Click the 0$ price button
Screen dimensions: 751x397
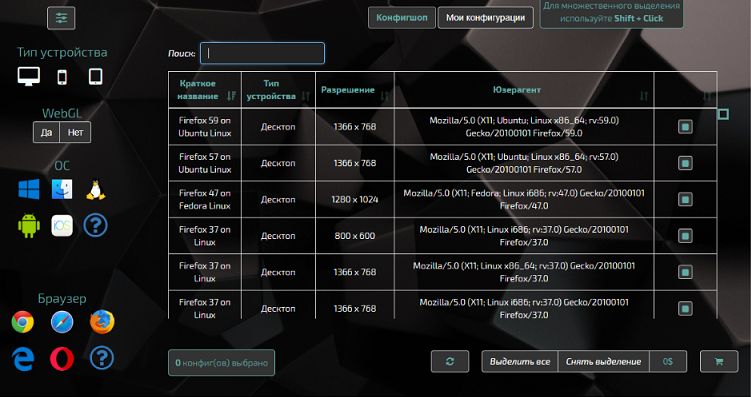pyautogui.click(x=668, y=362)
